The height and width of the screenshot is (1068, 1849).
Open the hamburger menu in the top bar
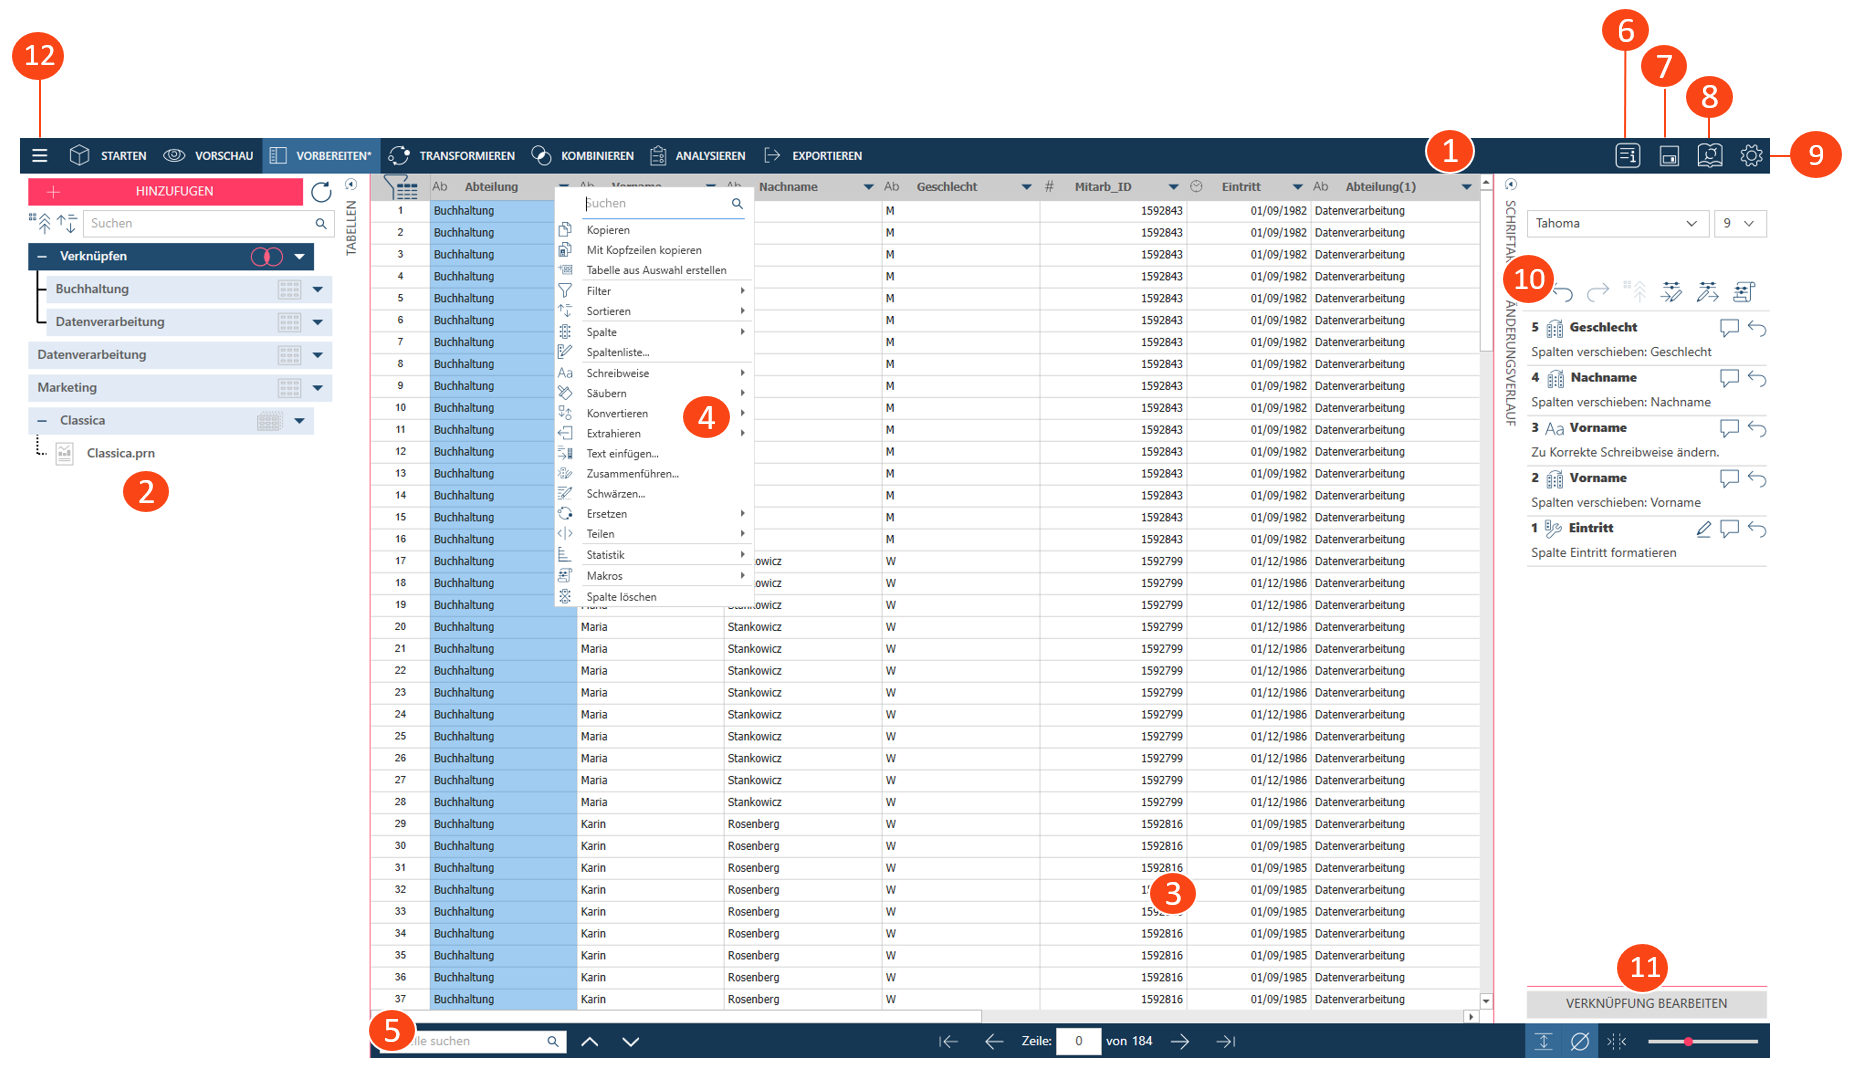40,156
